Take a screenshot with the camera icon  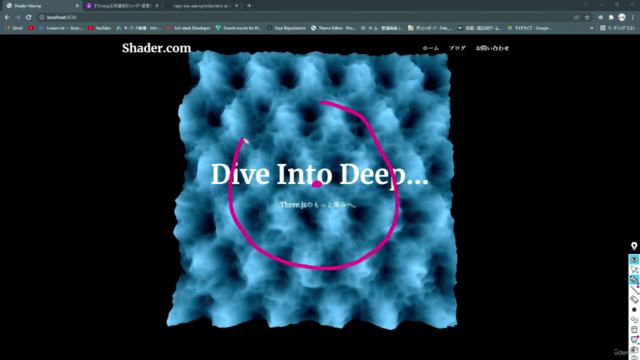[x=634, y=349]
